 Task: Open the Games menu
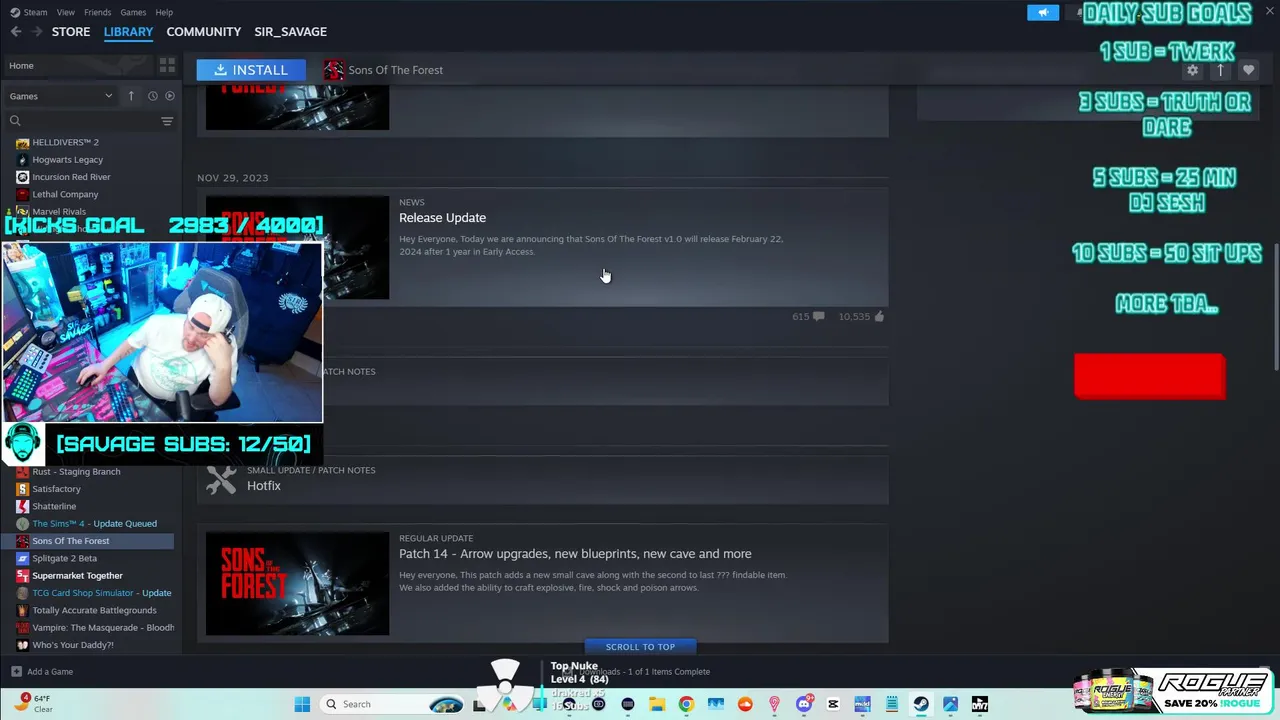(133, 12)
